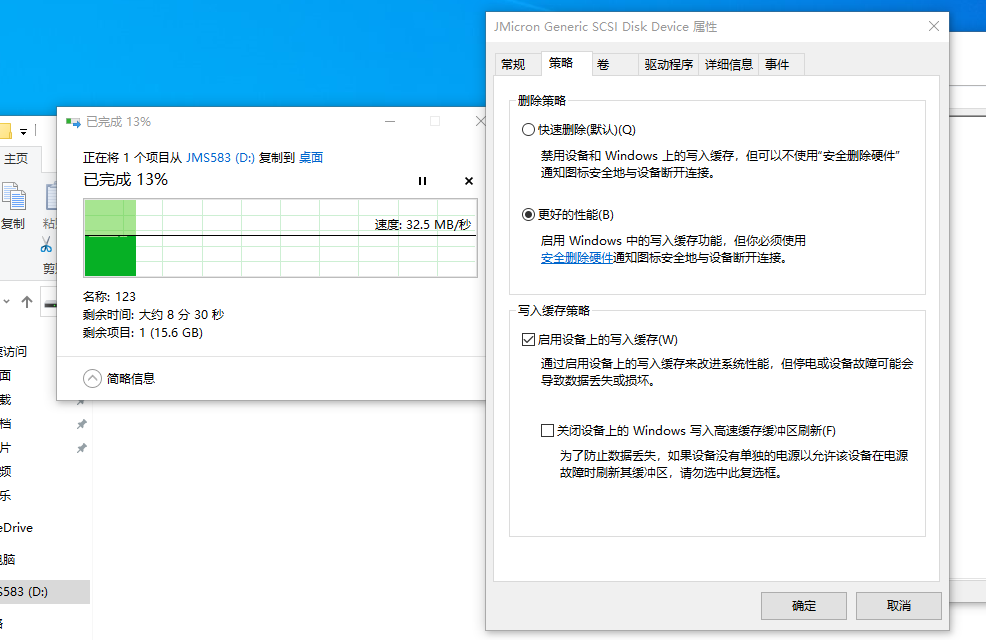Image resolution: width=986 pixels, height=640 pixels.
Task: Cancel the file copy operation
Action: click(468, 181)
